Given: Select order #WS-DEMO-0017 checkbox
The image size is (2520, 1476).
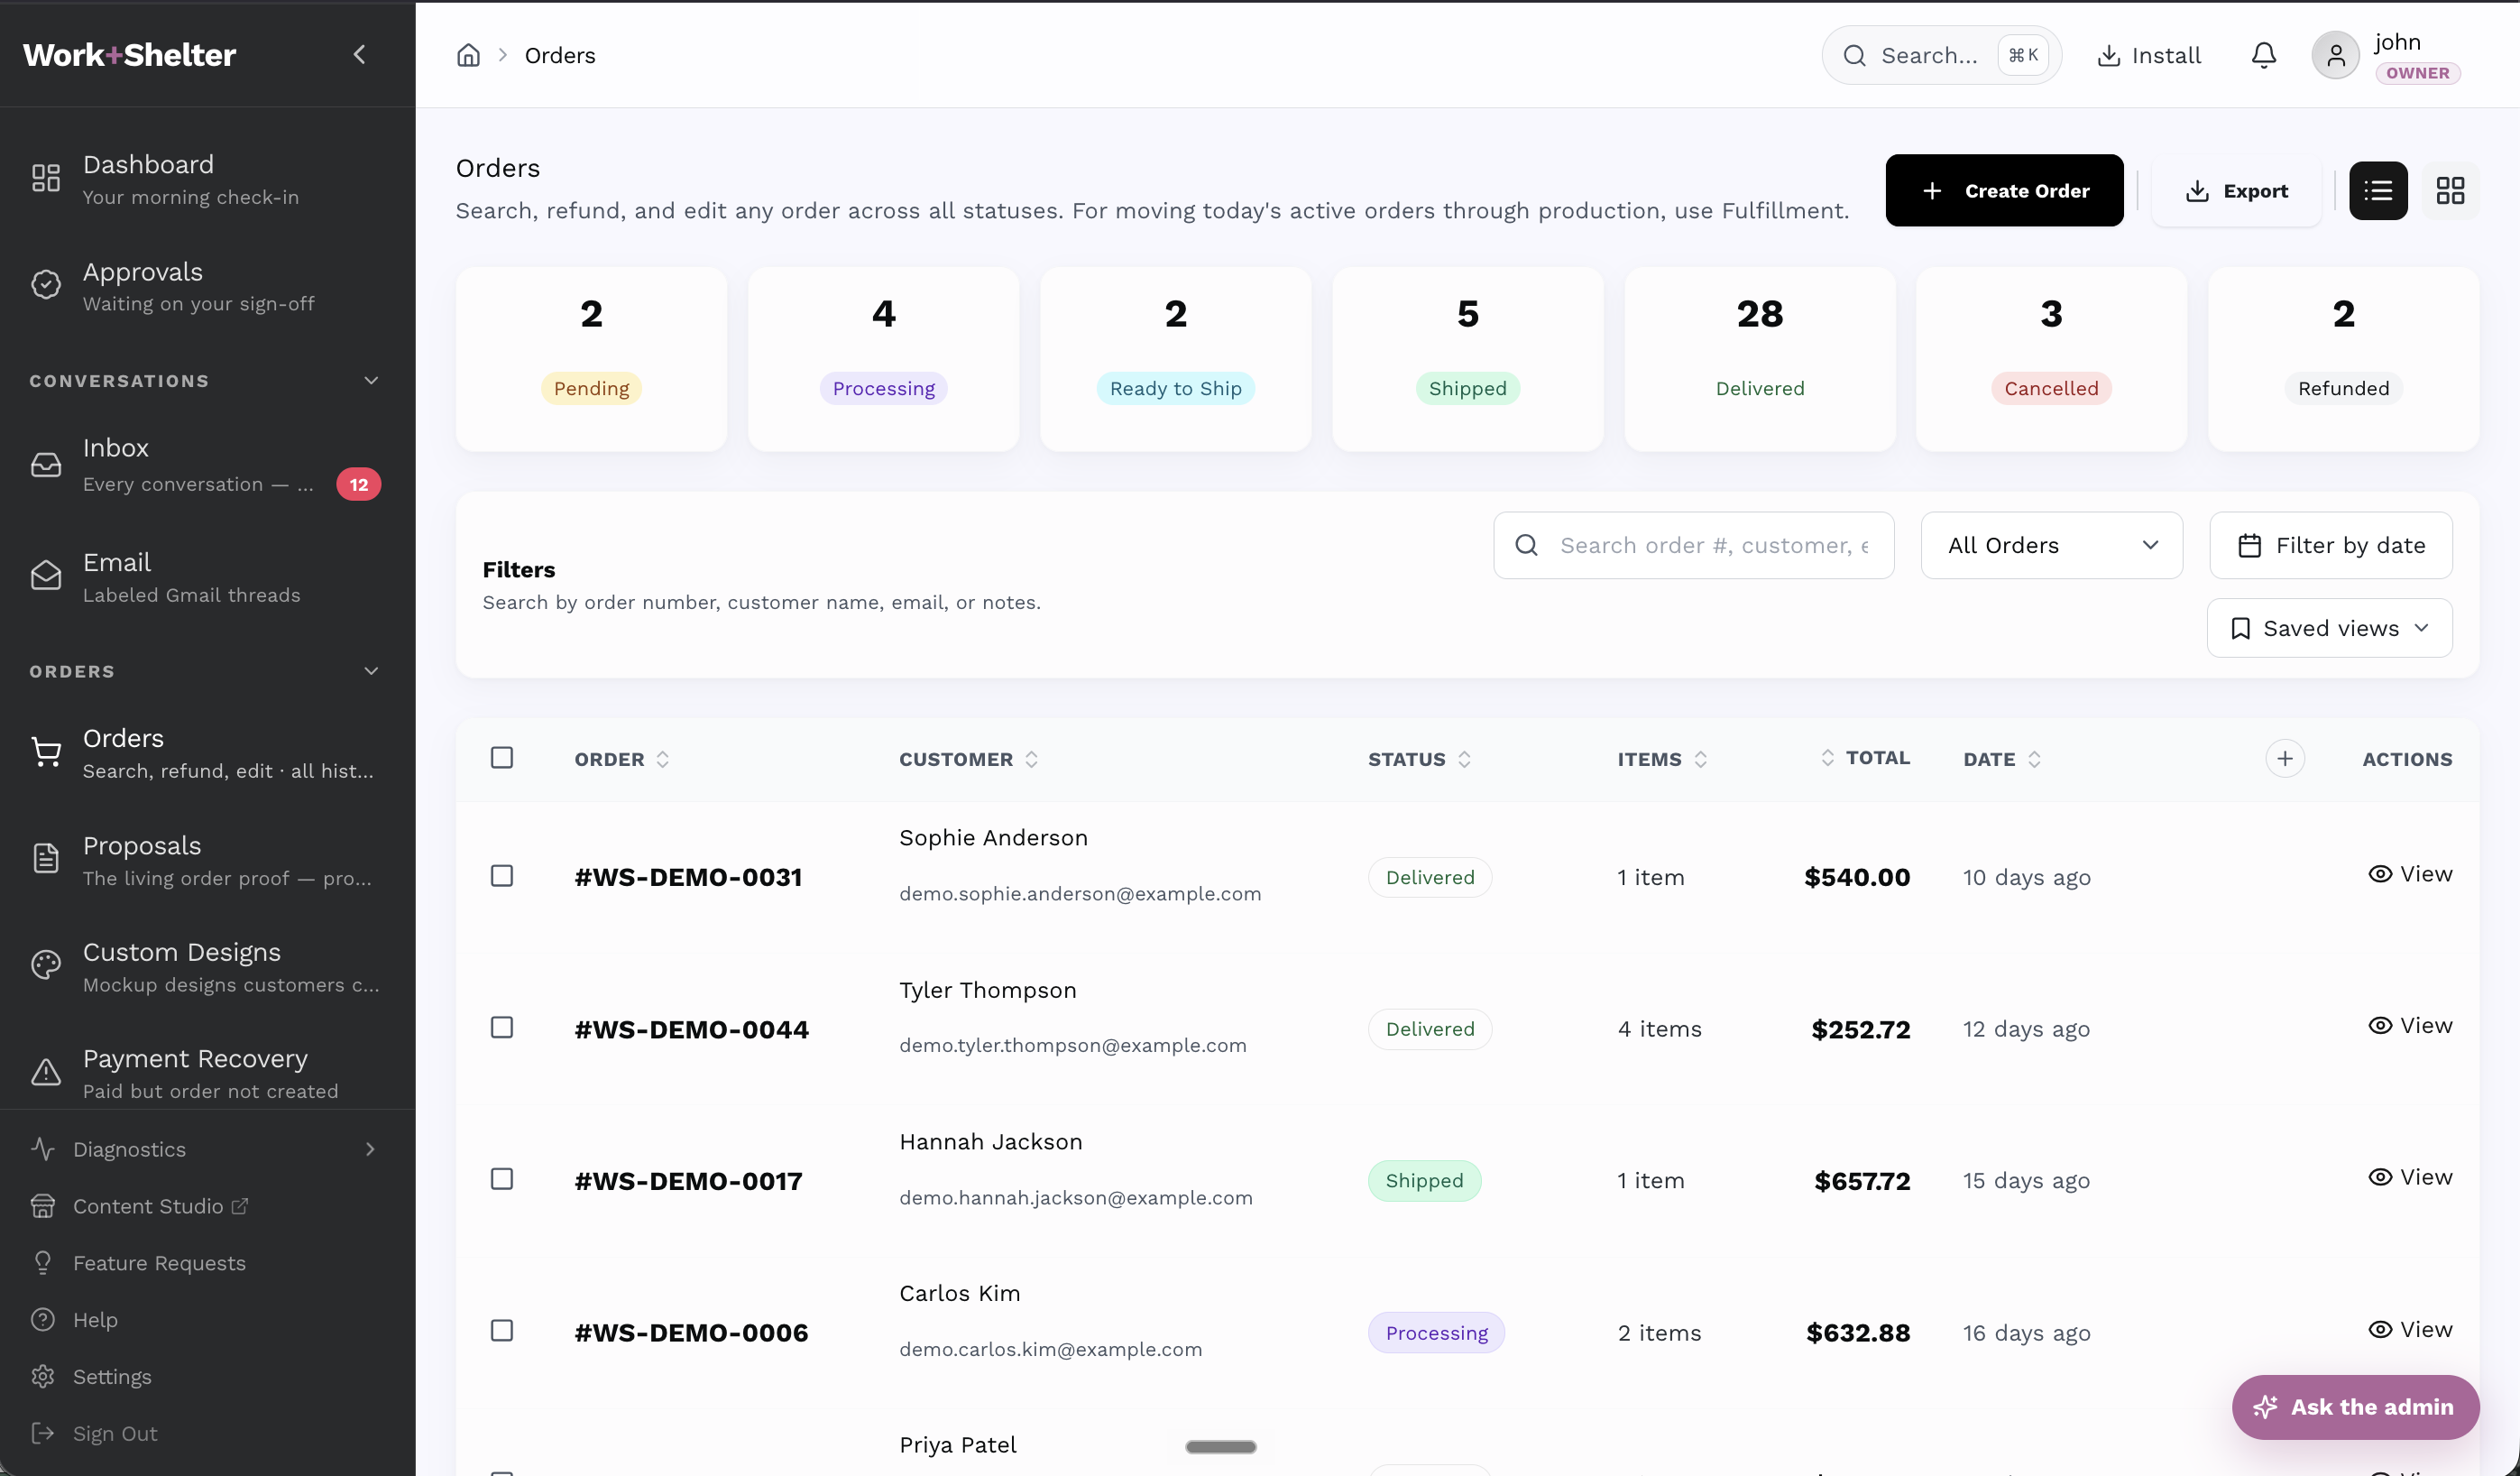Looking at the screenshot, I should pyautogui.click(x=502, y=1179).
